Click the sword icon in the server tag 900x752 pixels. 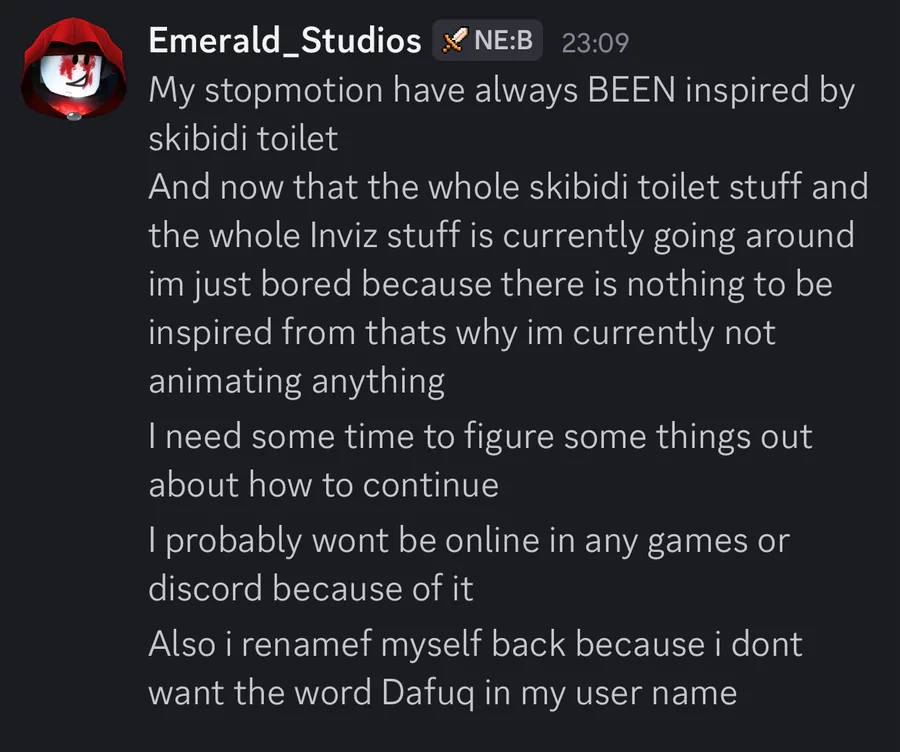[455, 41]
